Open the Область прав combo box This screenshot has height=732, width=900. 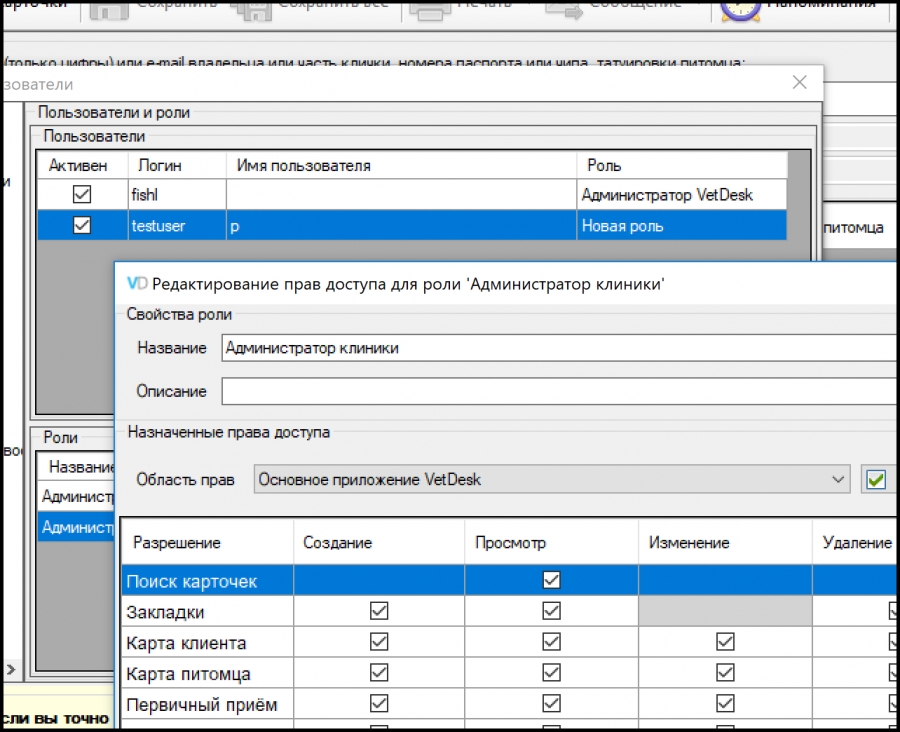[552, 479]
